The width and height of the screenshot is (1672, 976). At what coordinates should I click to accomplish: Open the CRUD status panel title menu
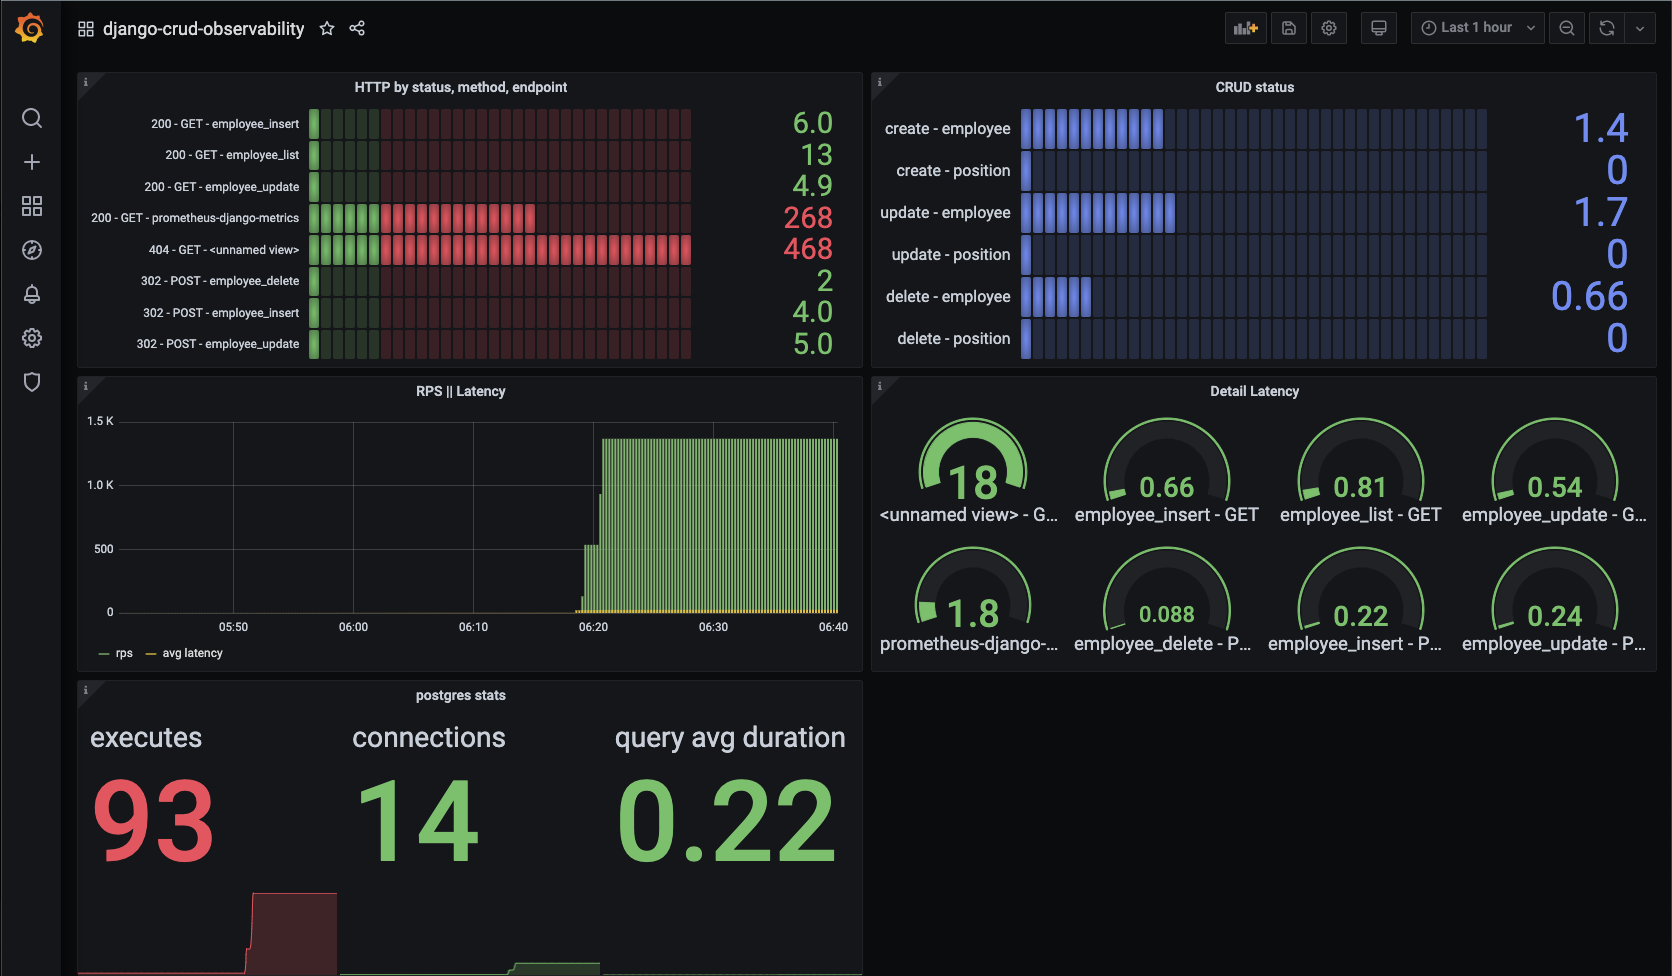(1254, 87)
